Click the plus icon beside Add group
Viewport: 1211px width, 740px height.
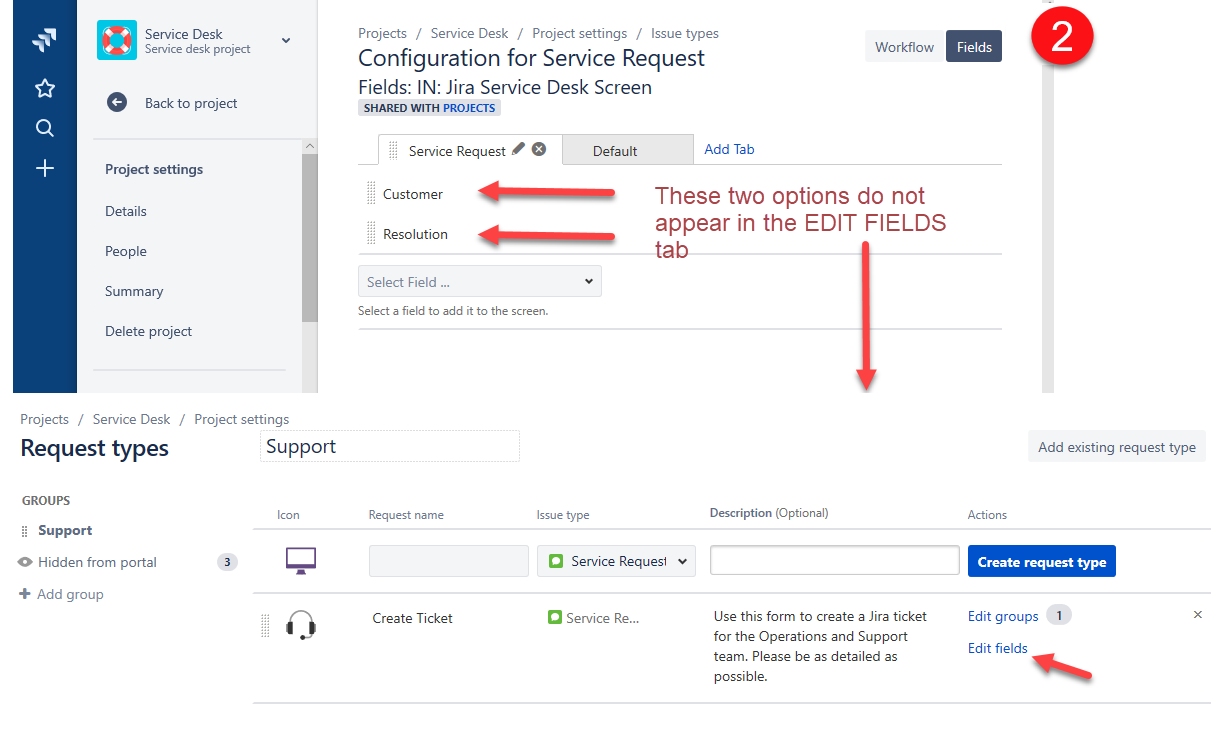pos(25,594)
